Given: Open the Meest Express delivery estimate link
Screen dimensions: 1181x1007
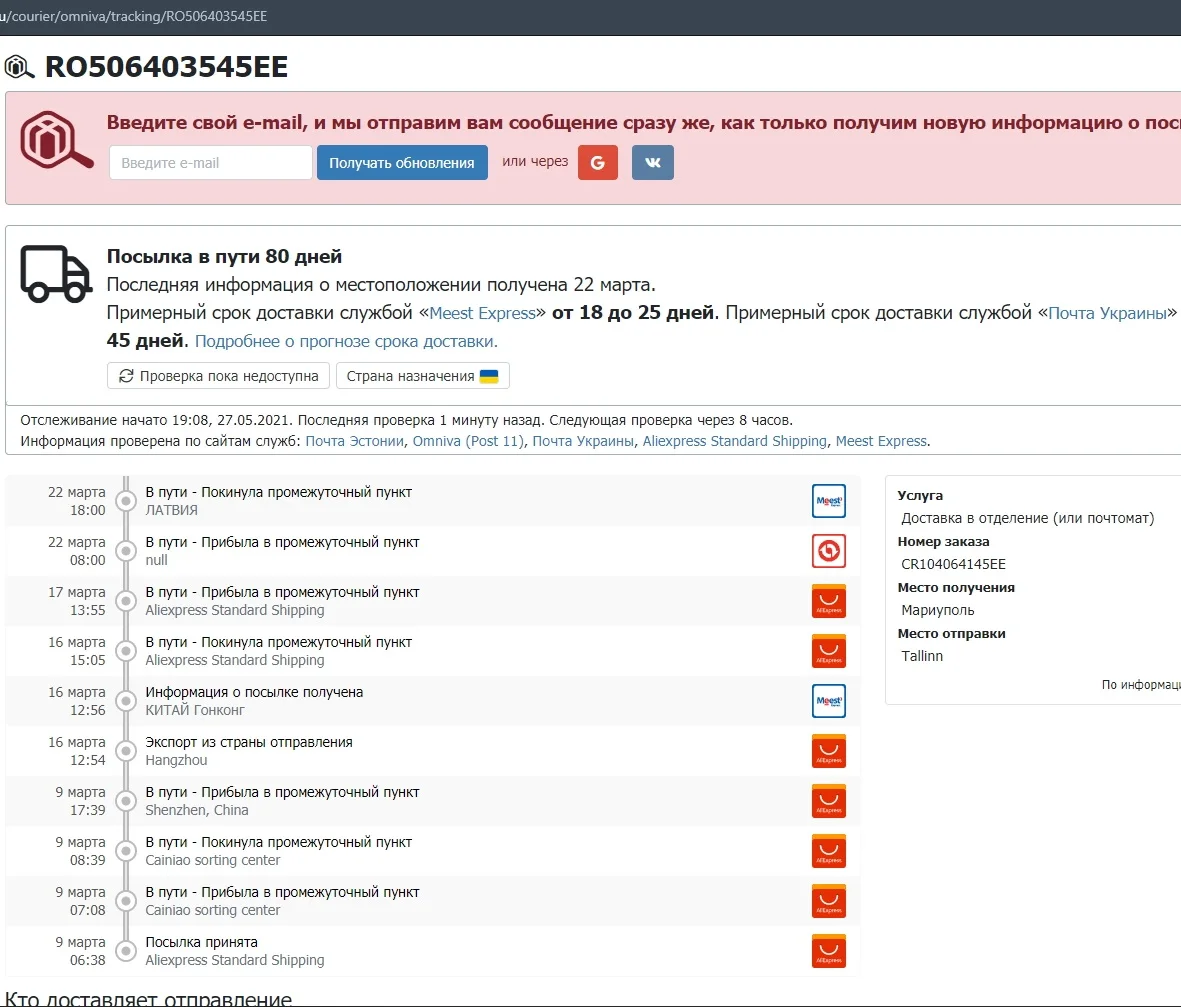Looking at the screenshot, I should click(x=482, y=313).
